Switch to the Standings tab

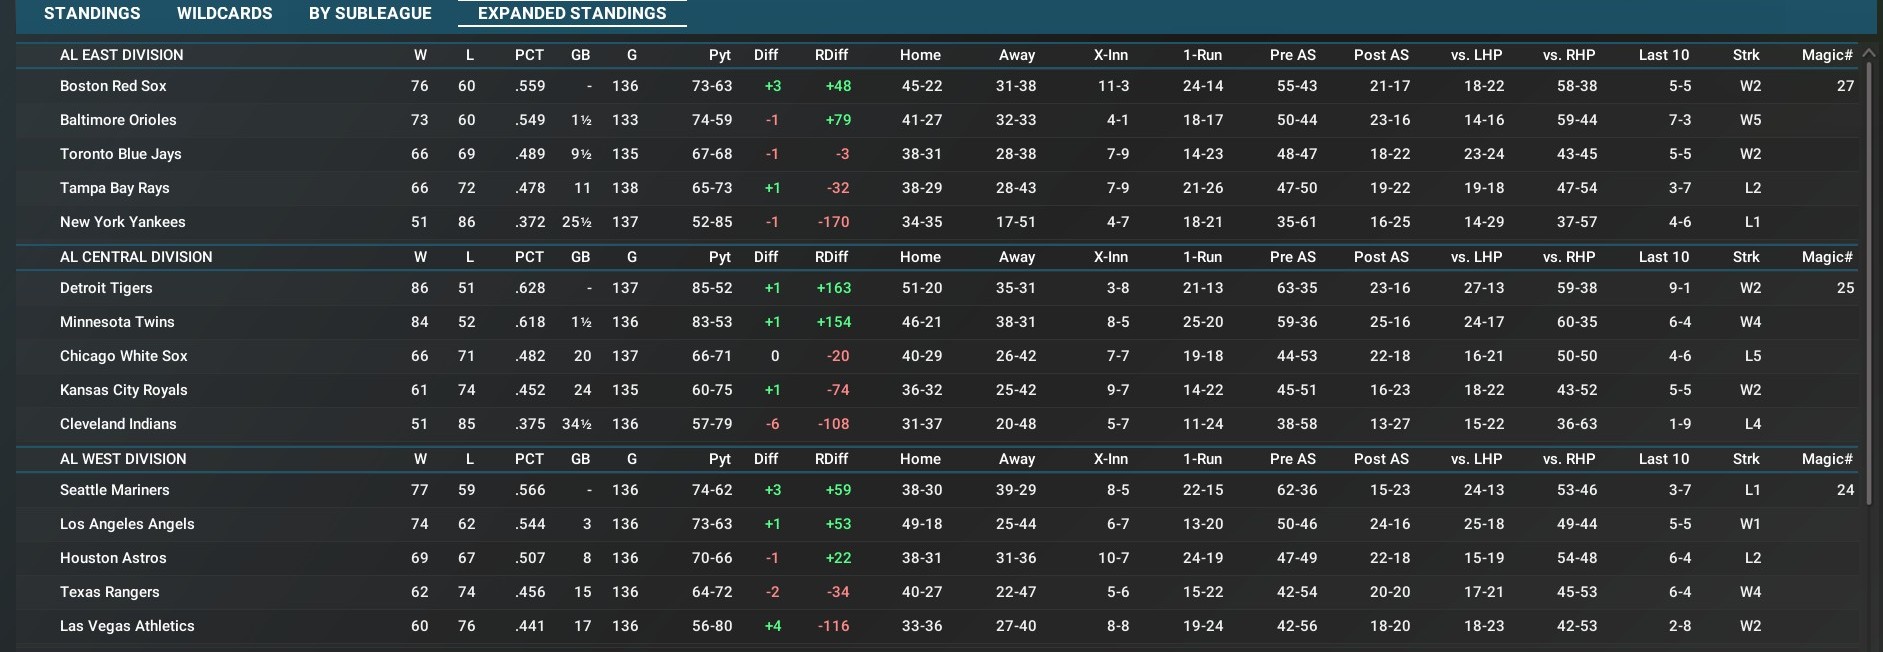(x=92, y=13)
